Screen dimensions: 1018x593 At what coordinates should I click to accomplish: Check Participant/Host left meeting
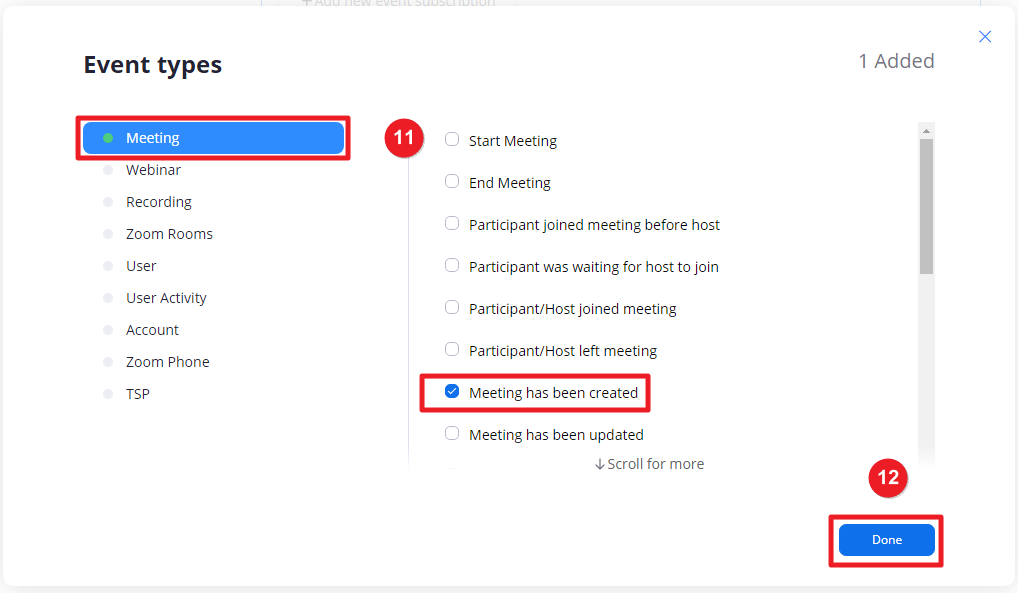[452, 350]
